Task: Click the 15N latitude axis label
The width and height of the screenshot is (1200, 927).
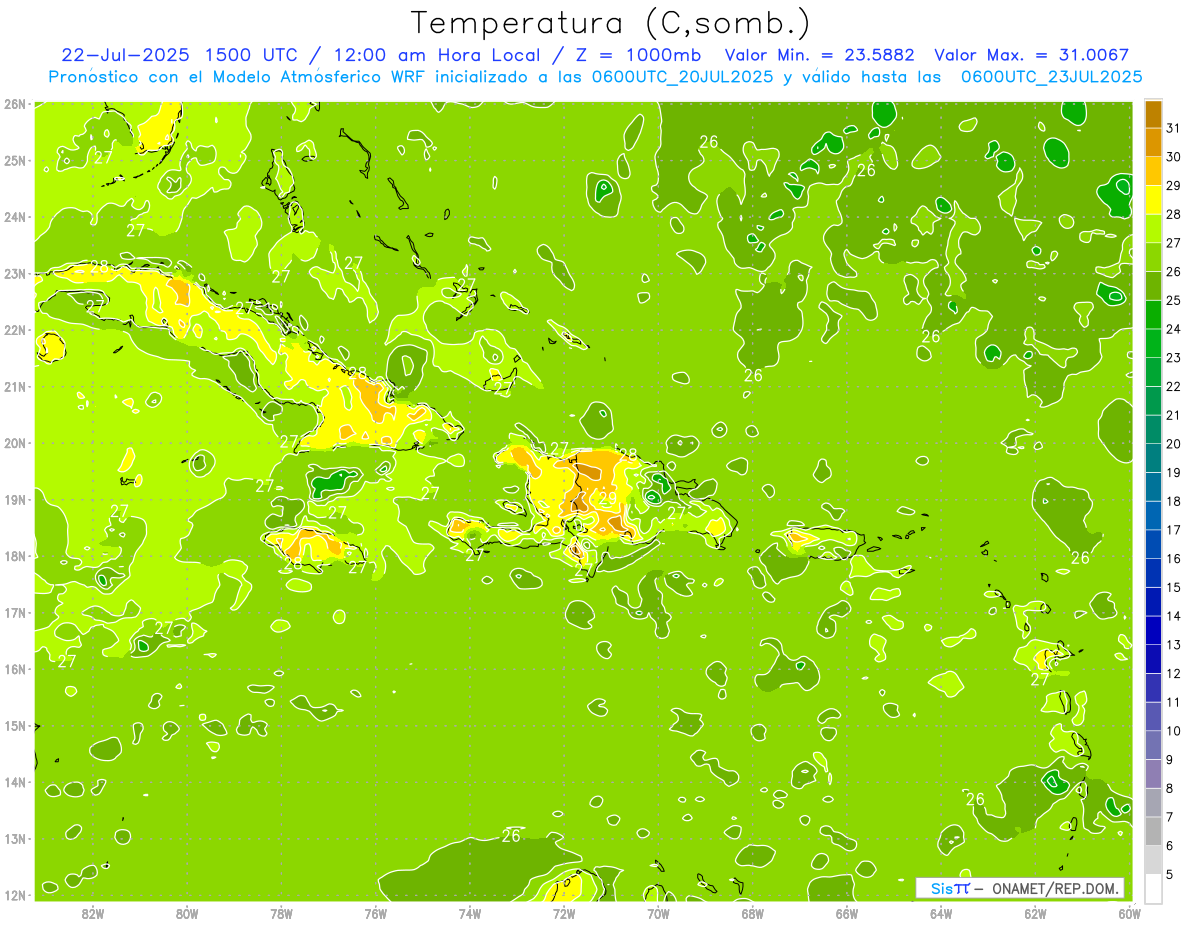Action: pyautogui.click(x=15, y=725)
